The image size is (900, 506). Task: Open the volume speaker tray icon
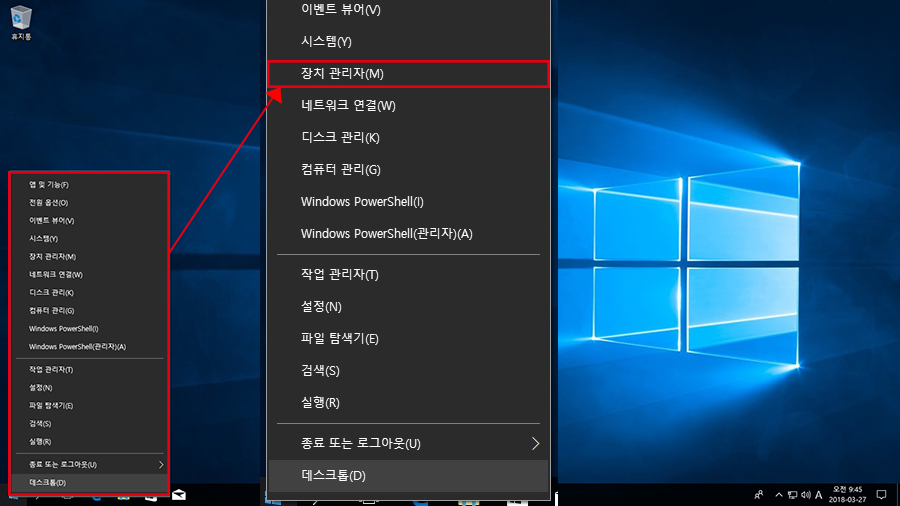806,495
